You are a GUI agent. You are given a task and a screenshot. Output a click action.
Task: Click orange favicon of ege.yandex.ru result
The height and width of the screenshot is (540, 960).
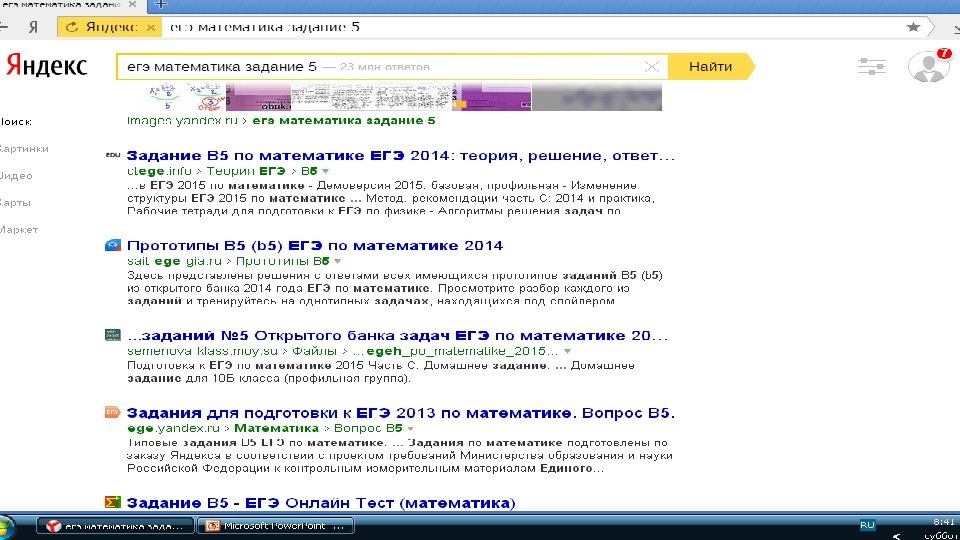[x=113, y=412]
